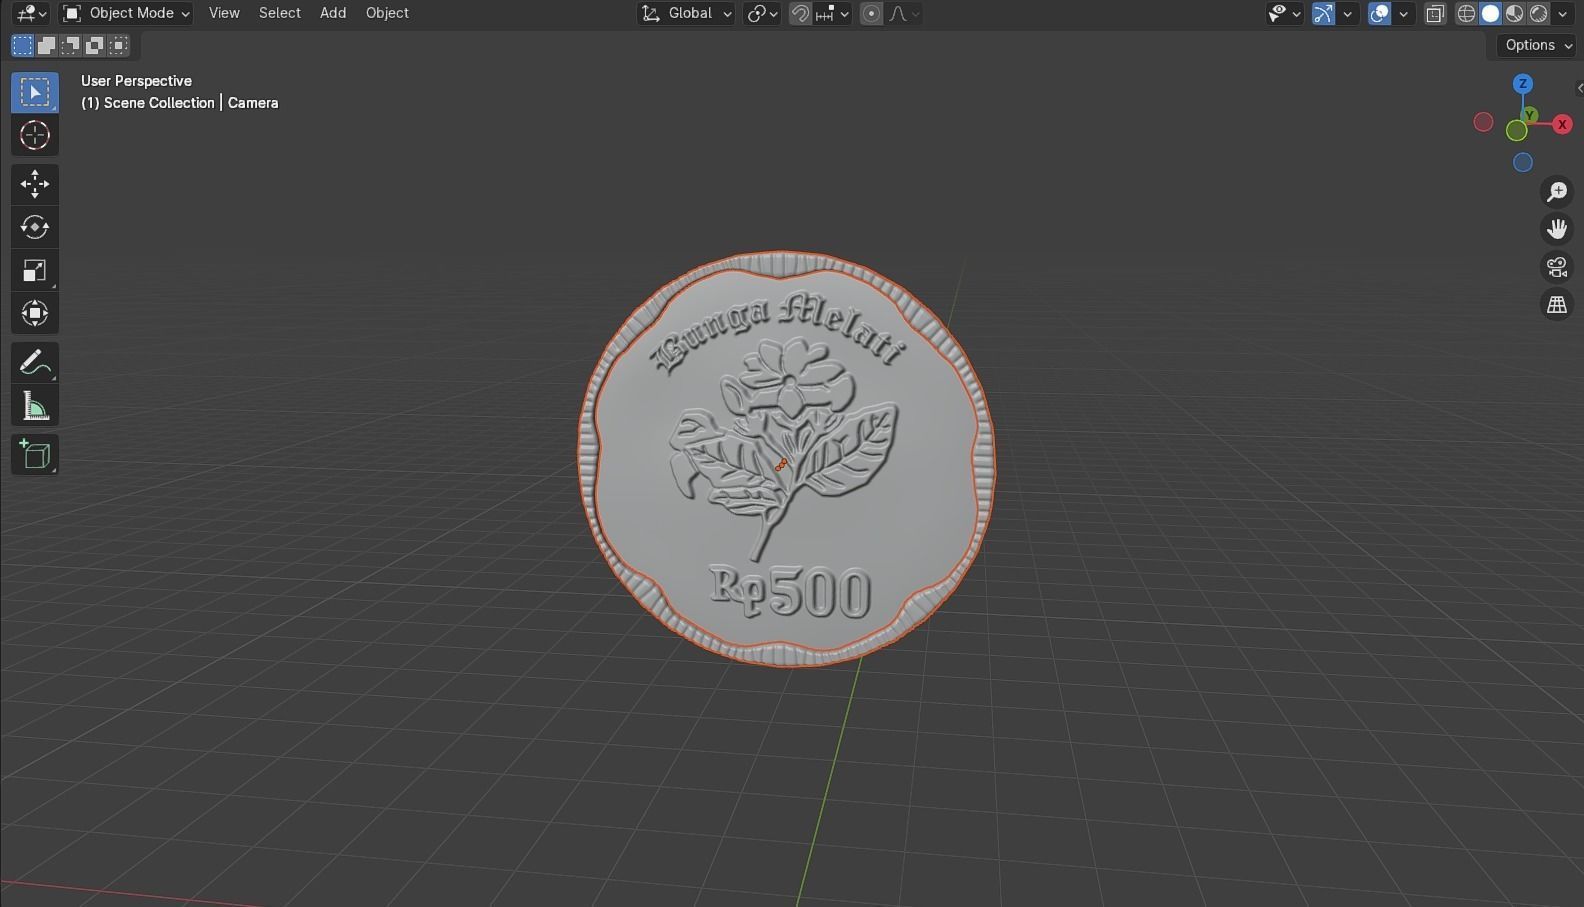Click the sidebar expand arrow at right edge
The height and width of the screenshot is (907, 1584).
[x=1579, y=88]
